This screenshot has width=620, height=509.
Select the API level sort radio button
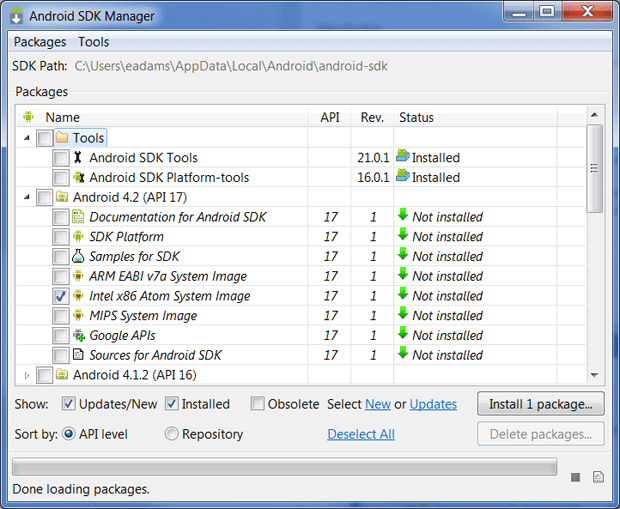coord(69,434)
